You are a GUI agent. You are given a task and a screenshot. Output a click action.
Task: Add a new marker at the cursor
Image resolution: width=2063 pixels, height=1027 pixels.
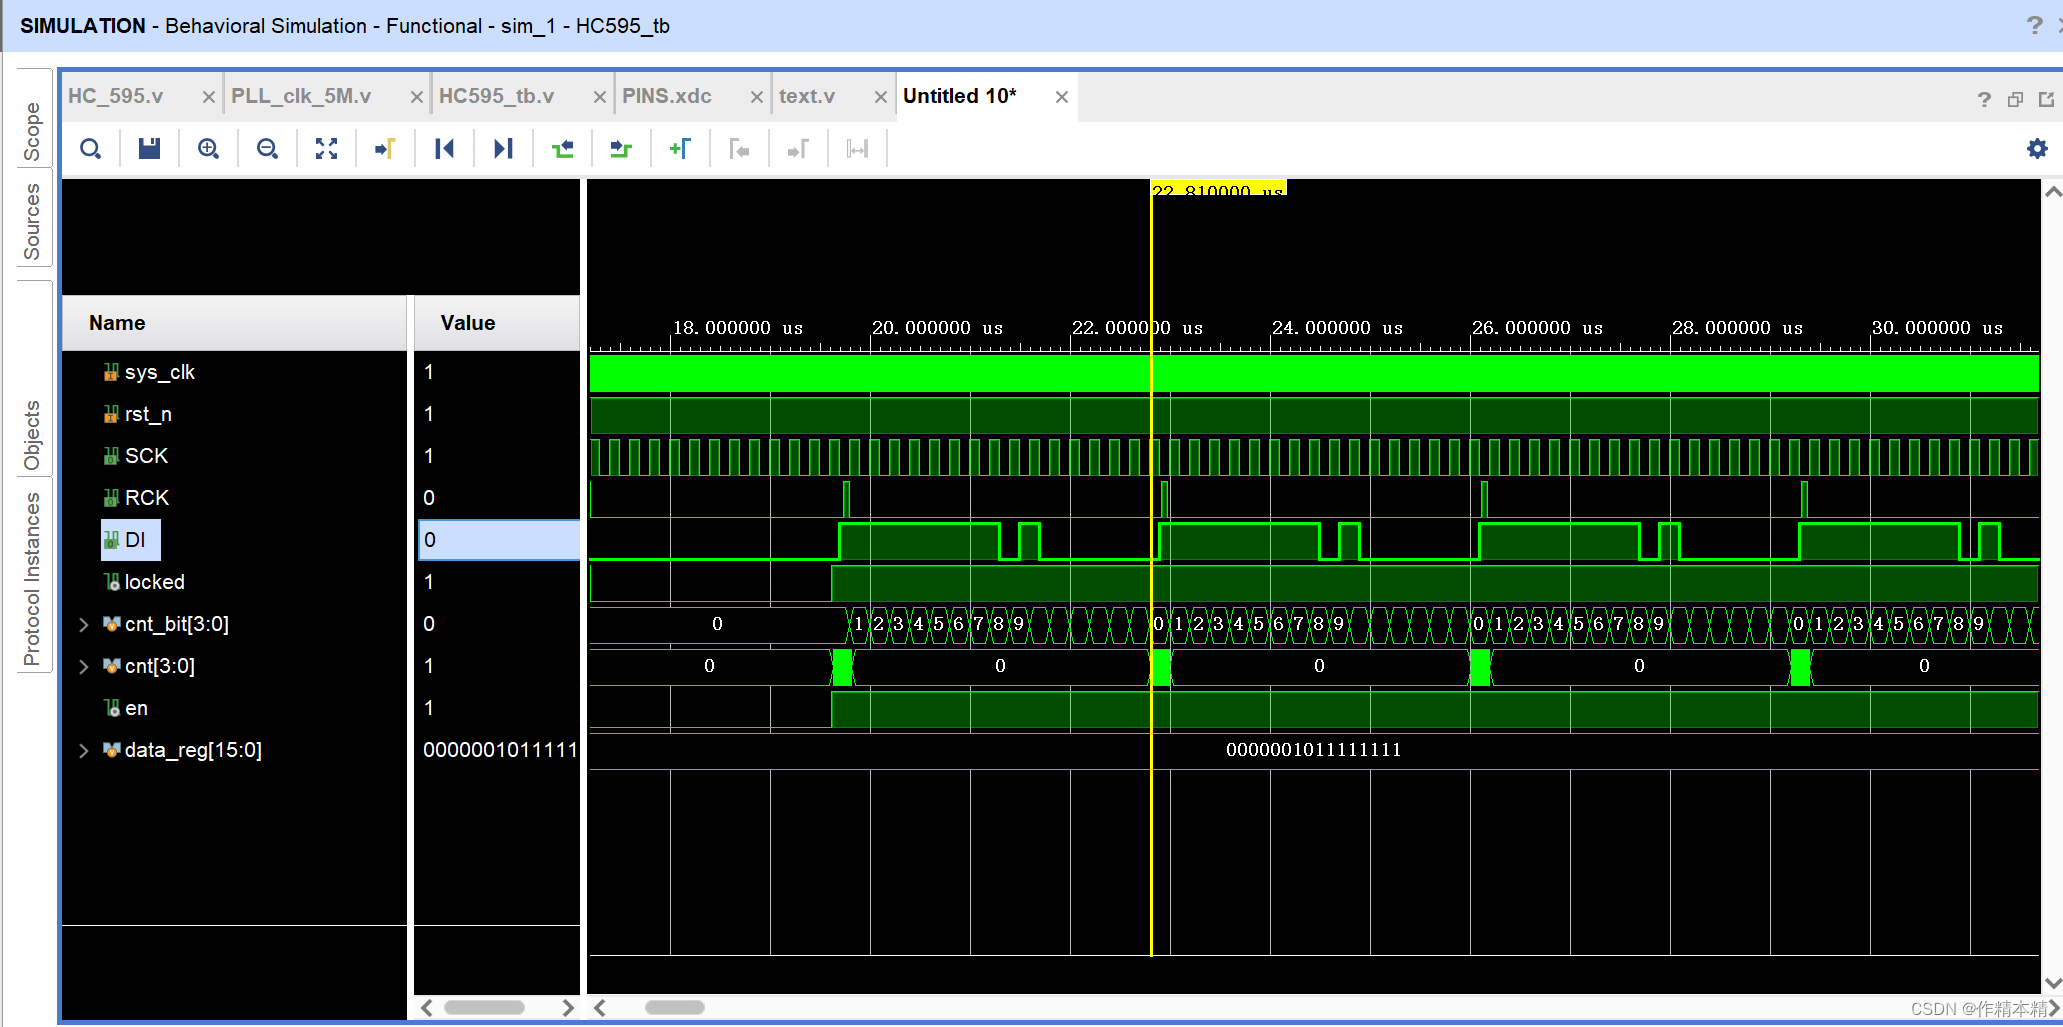click(x=681, y=148)
